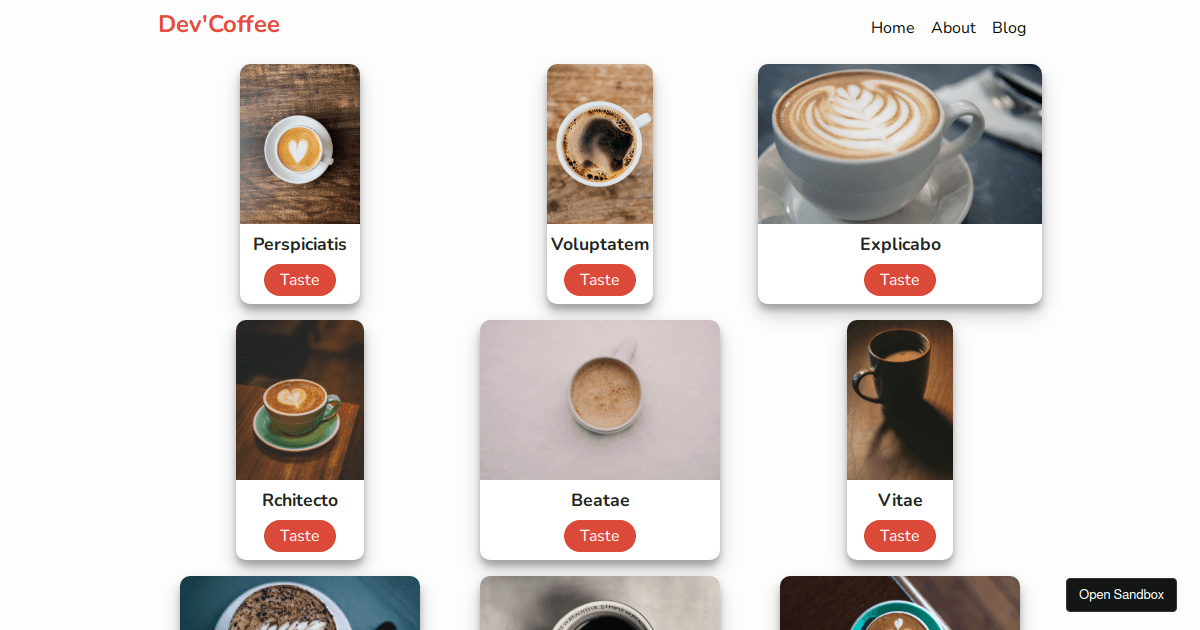Screen dimensions: 1200x630
Task: Open the Blog nav link
Action: pos(1009,28)
